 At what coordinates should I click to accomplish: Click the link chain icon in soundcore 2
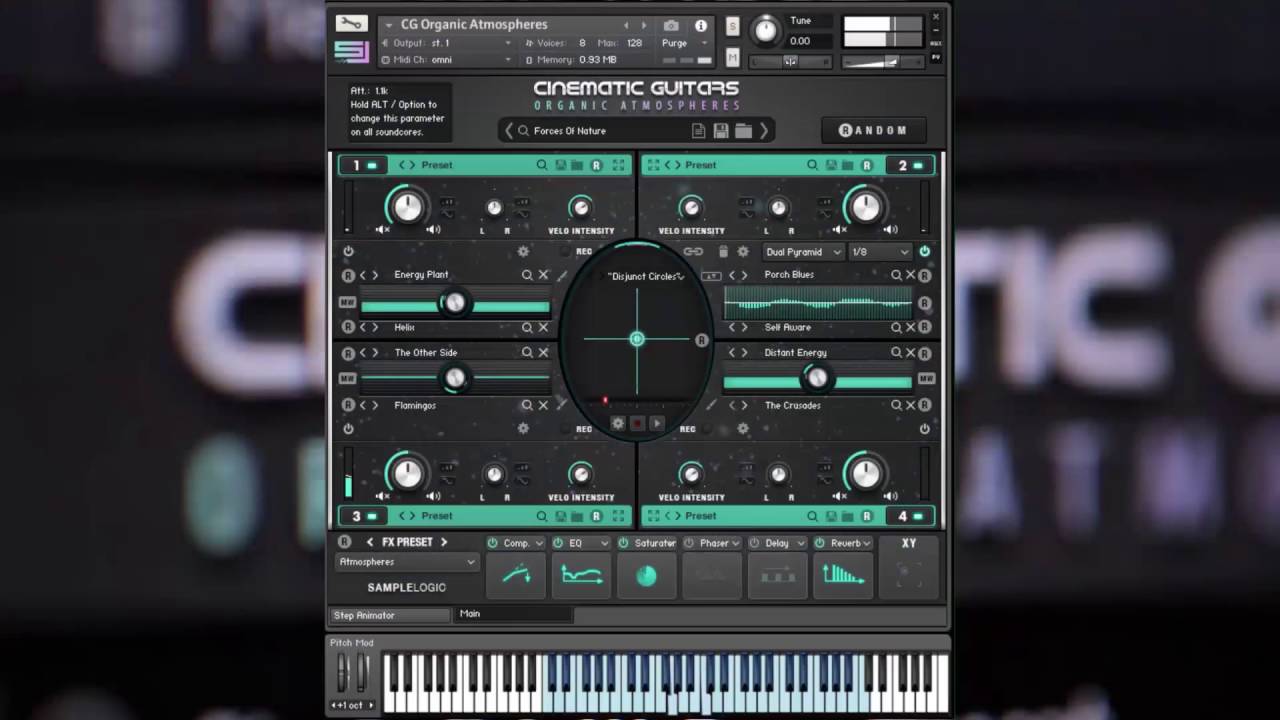coord(693,252)
